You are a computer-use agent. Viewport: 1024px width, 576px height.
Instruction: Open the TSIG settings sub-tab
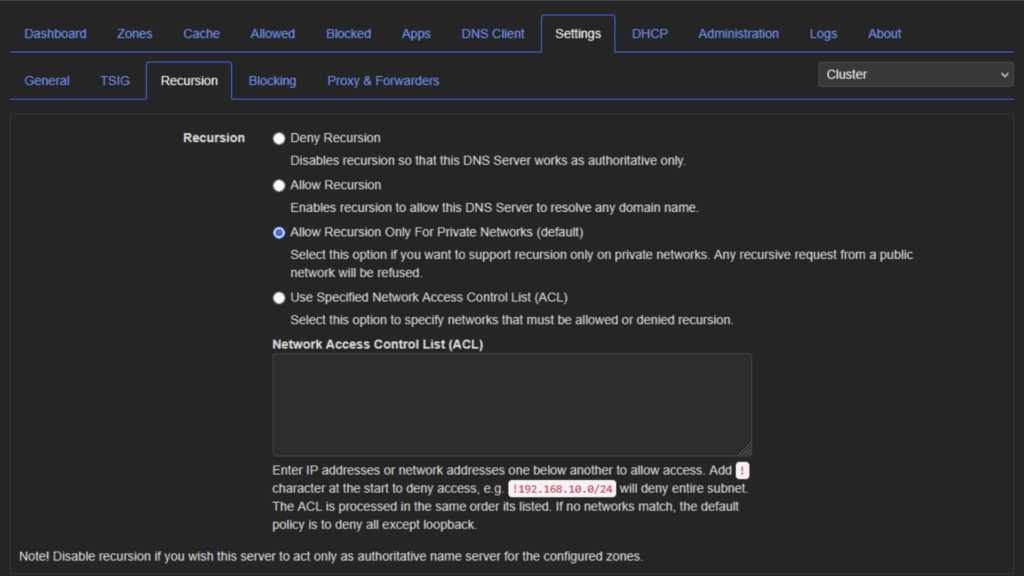point(115,80)
